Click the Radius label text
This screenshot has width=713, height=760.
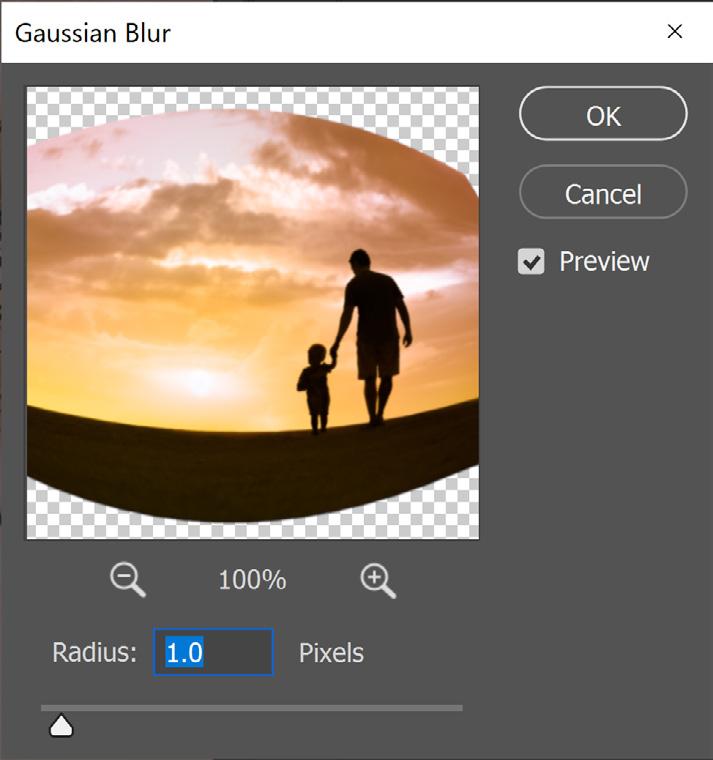95,652
